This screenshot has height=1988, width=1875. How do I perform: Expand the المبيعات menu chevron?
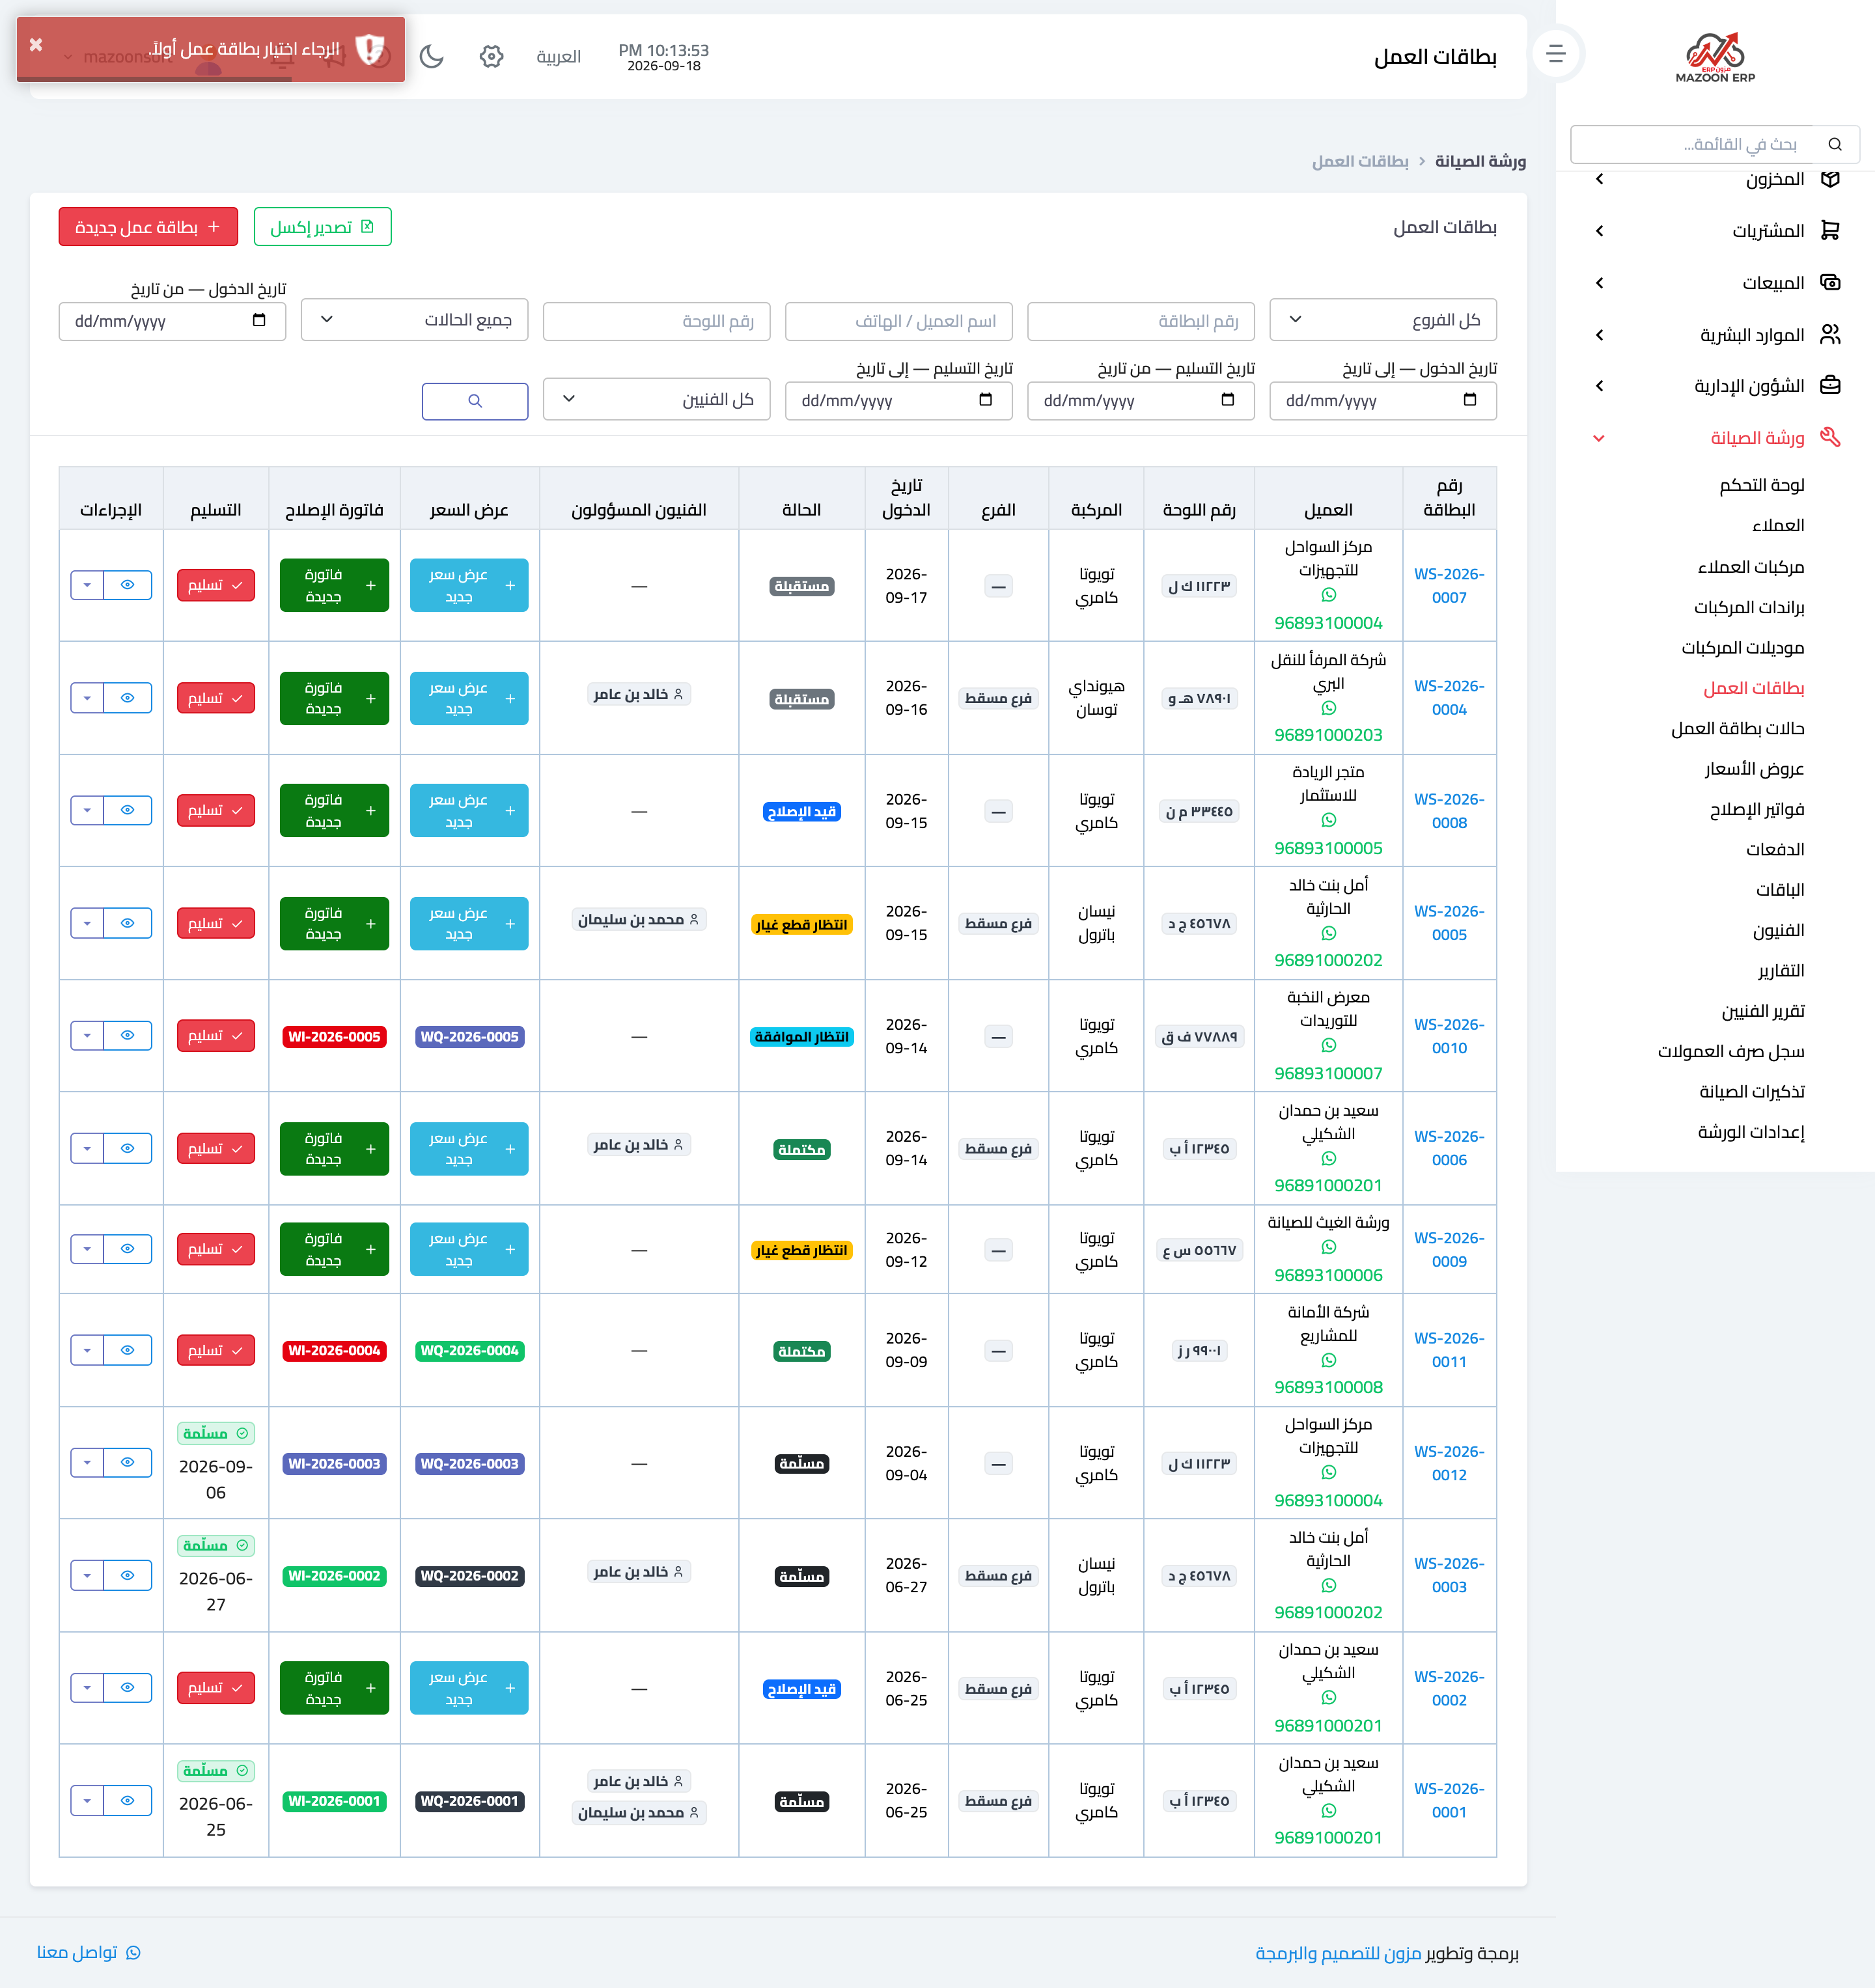tap(1600, 283)
